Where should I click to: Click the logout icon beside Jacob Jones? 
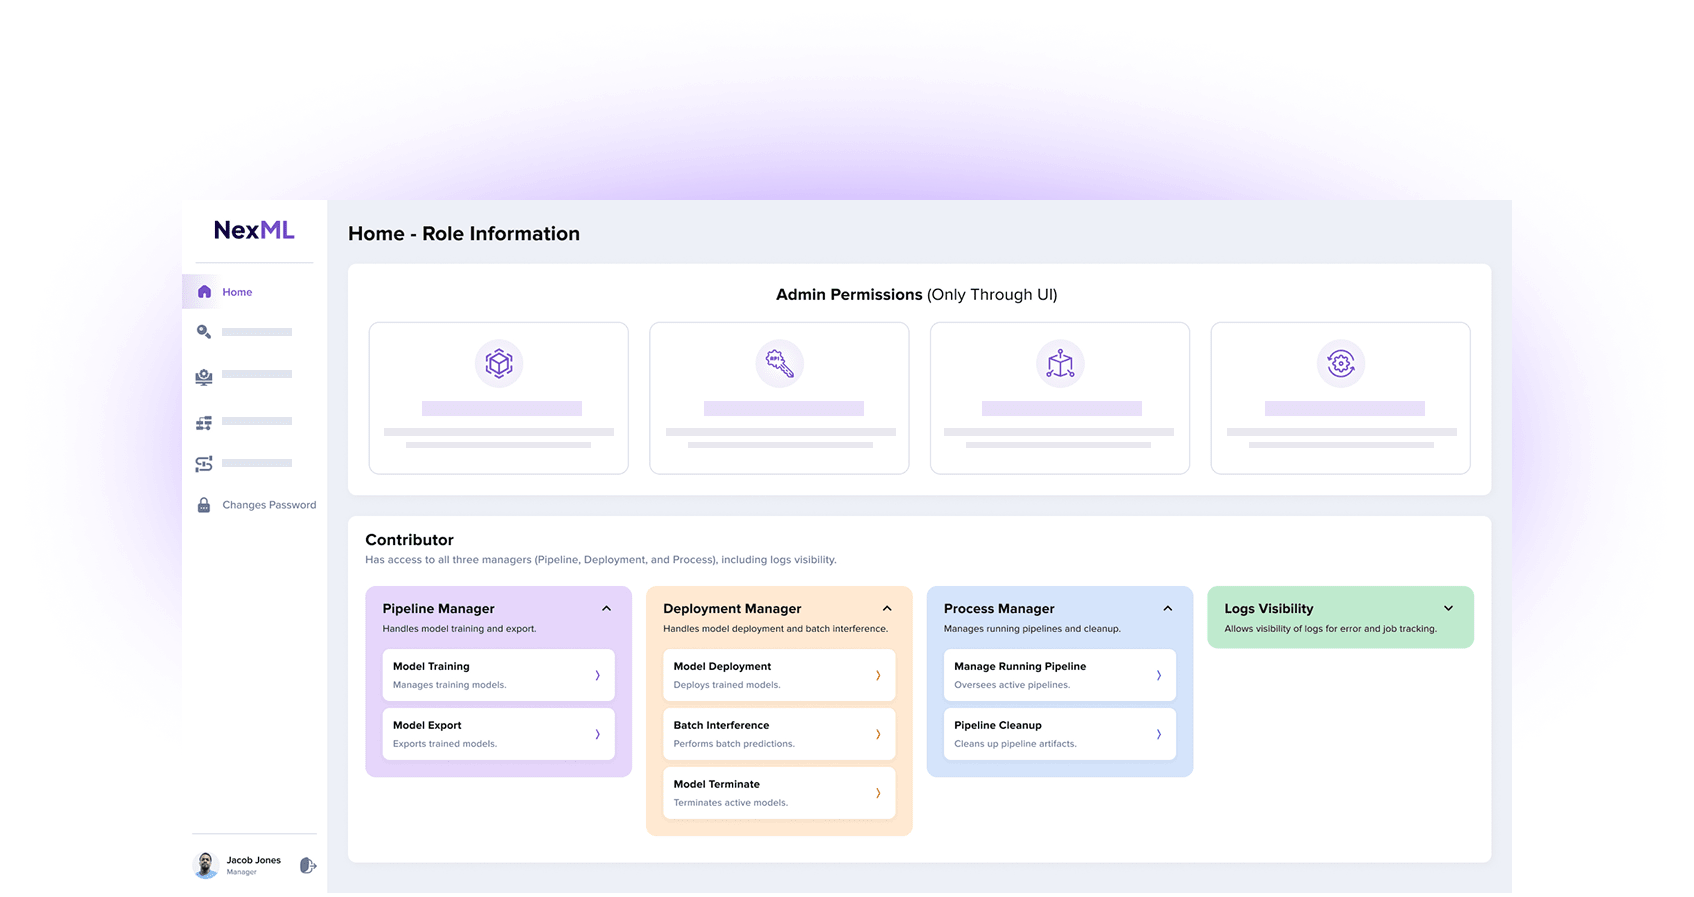[x=308, y=866]
